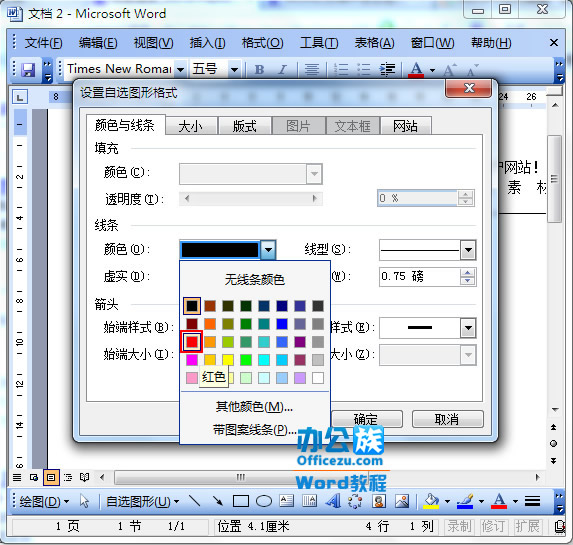Toggle Italic formatting button
Viewport: 573px width, 545px height.
pyautogui.click(x=282, y=69)
